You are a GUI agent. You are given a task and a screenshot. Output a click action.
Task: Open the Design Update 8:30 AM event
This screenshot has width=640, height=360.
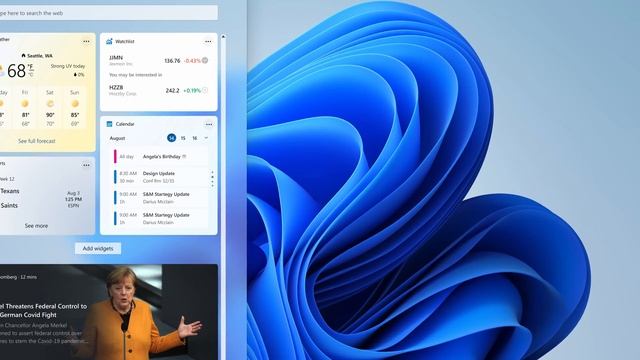click(160, 177)
